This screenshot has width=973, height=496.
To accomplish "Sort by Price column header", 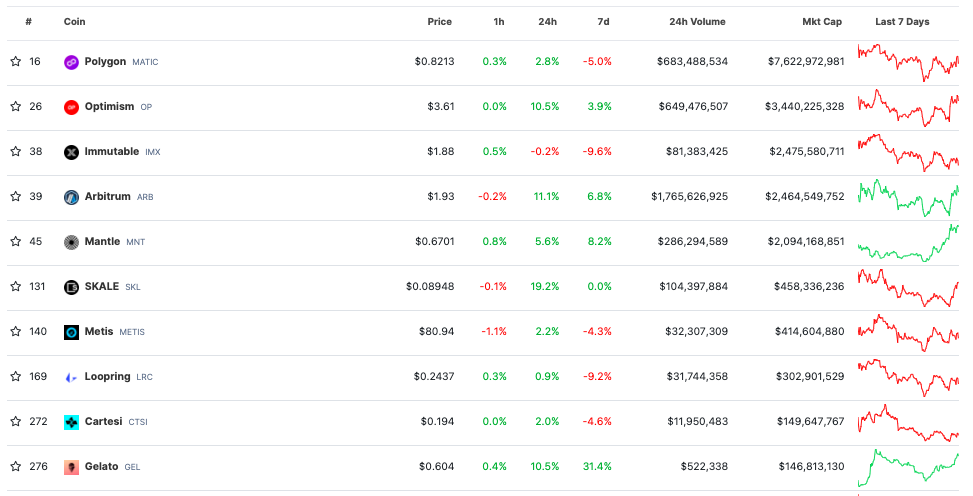I will click(439, 22).
